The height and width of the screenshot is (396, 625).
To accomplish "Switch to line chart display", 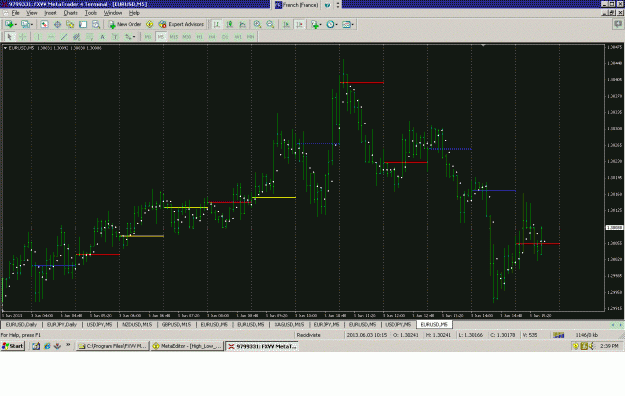I will [x=242, y=24].
